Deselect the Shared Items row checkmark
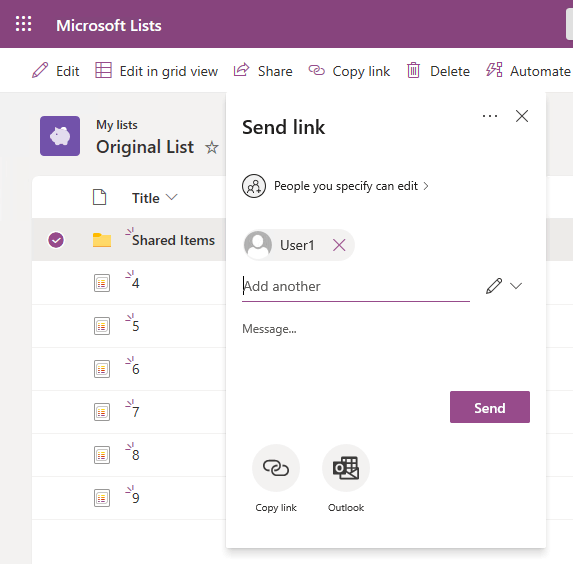This screenshot has width=573, height=564. pyautogui.click(x=56, y=240)
